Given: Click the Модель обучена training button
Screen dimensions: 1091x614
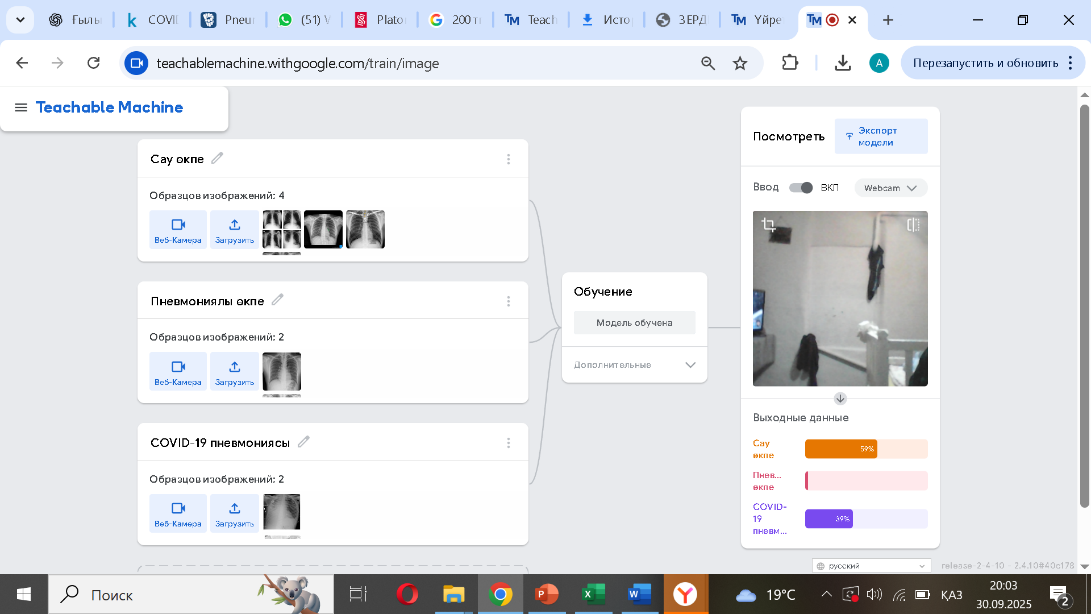Looking at the screenshot, I should [x=635, y=322].
